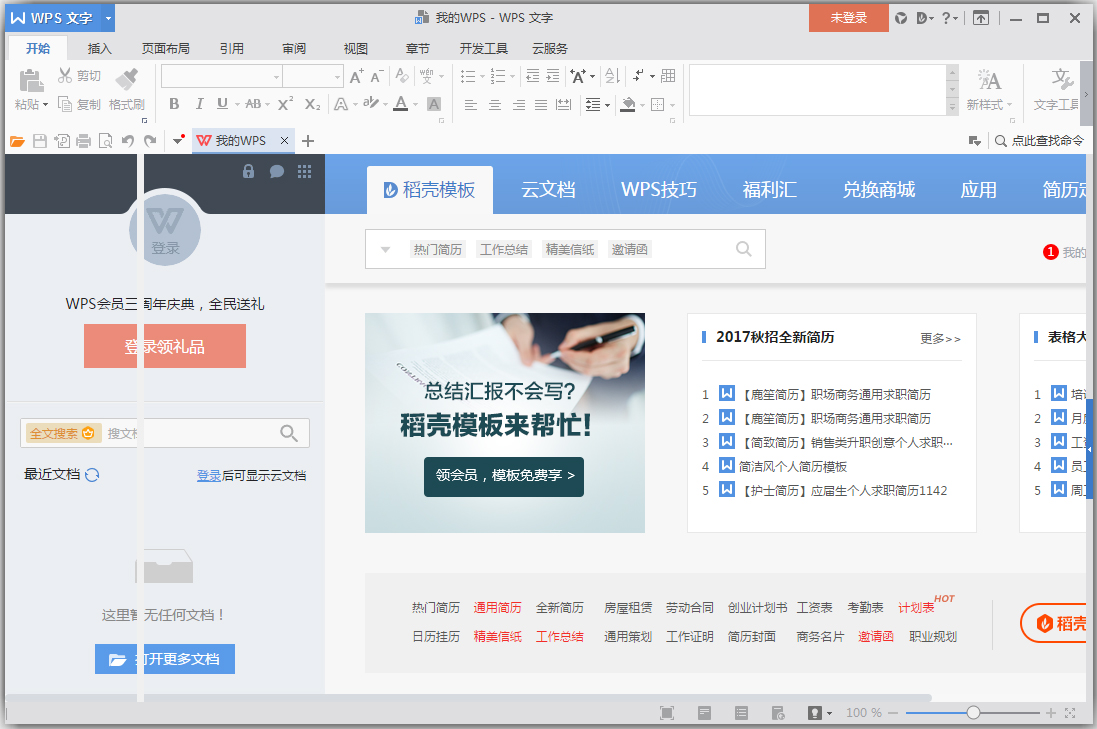Toggle Bold formatting button

pos(174,104)
